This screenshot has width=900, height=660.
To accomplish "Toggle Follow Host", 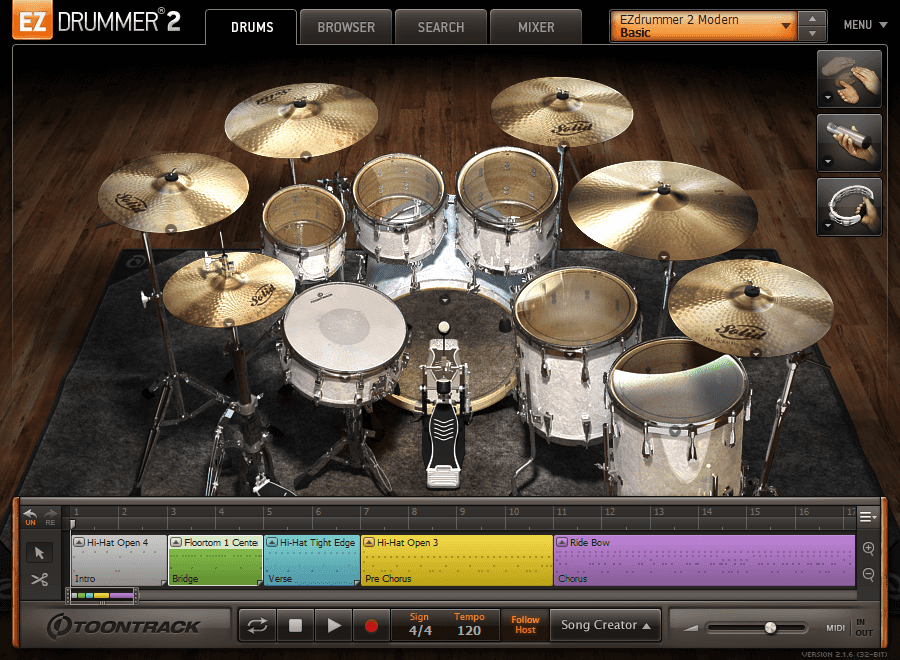I will (x=525, y=625).
